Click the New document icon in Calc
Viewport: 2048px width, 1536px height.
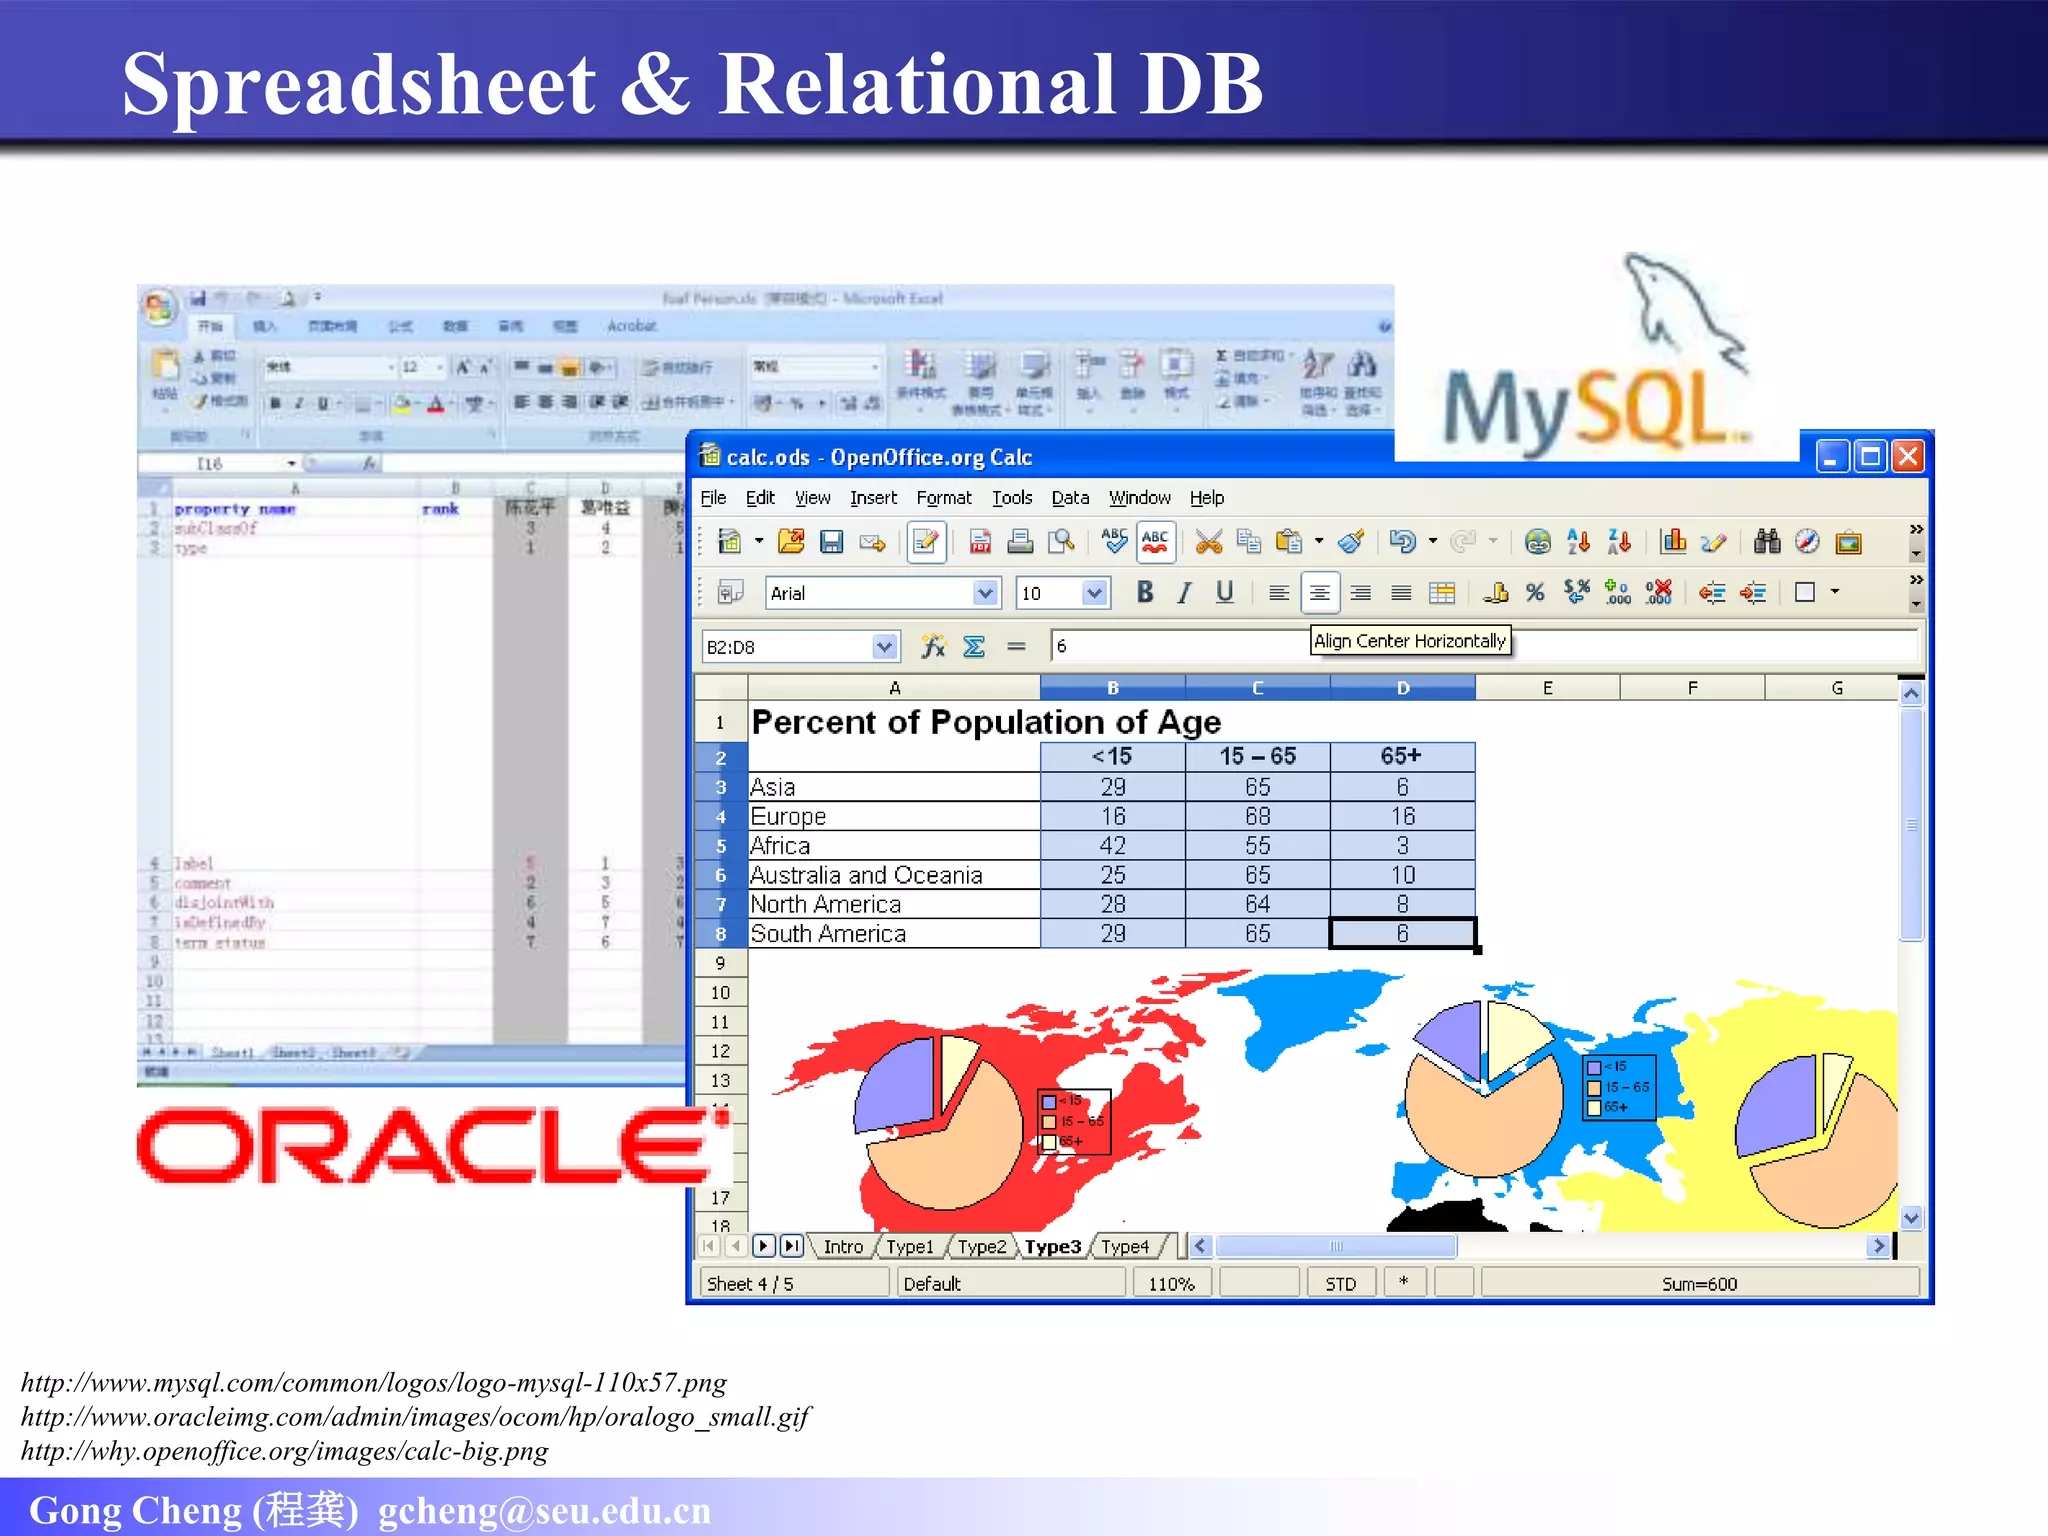point(730,542)
